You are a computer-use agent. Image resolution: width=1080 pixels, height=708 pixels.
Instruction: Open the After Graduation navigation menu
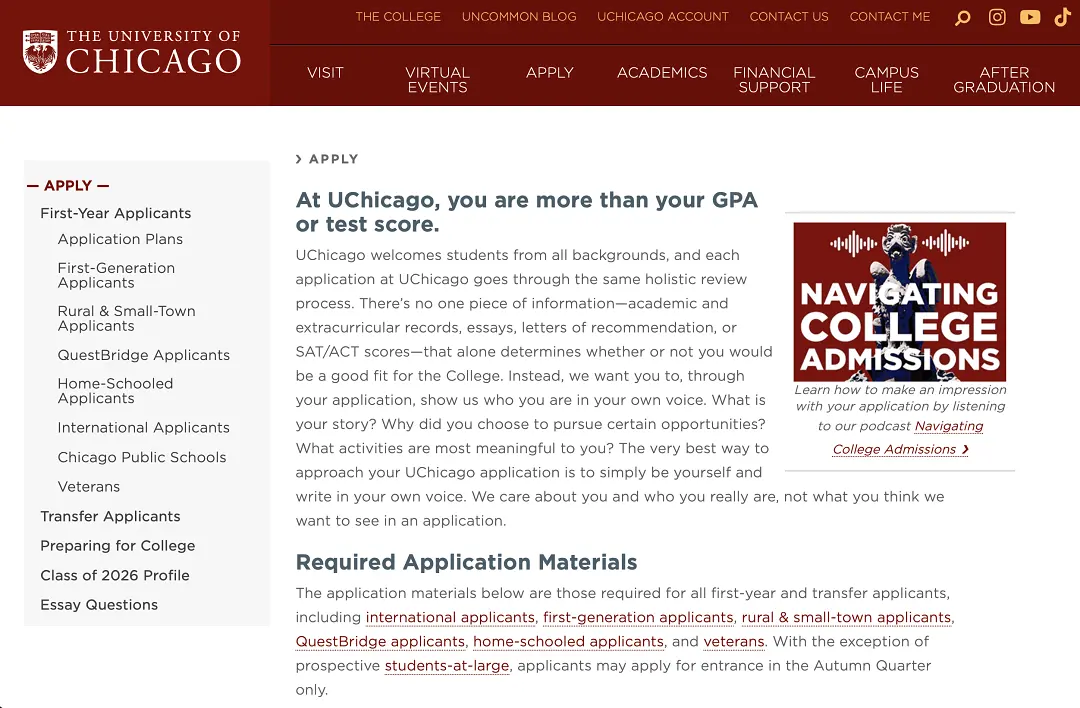1004,80
